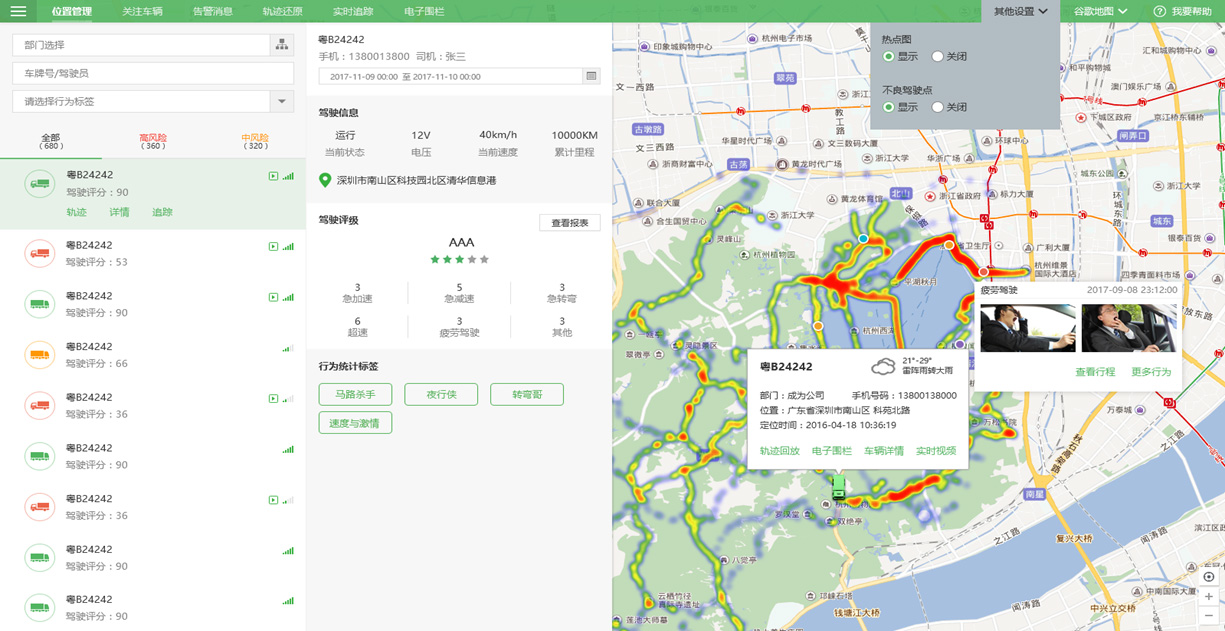
Task: Zoom out the map with minus icon
Action: pyautogui.click(x=1208, y=616)
